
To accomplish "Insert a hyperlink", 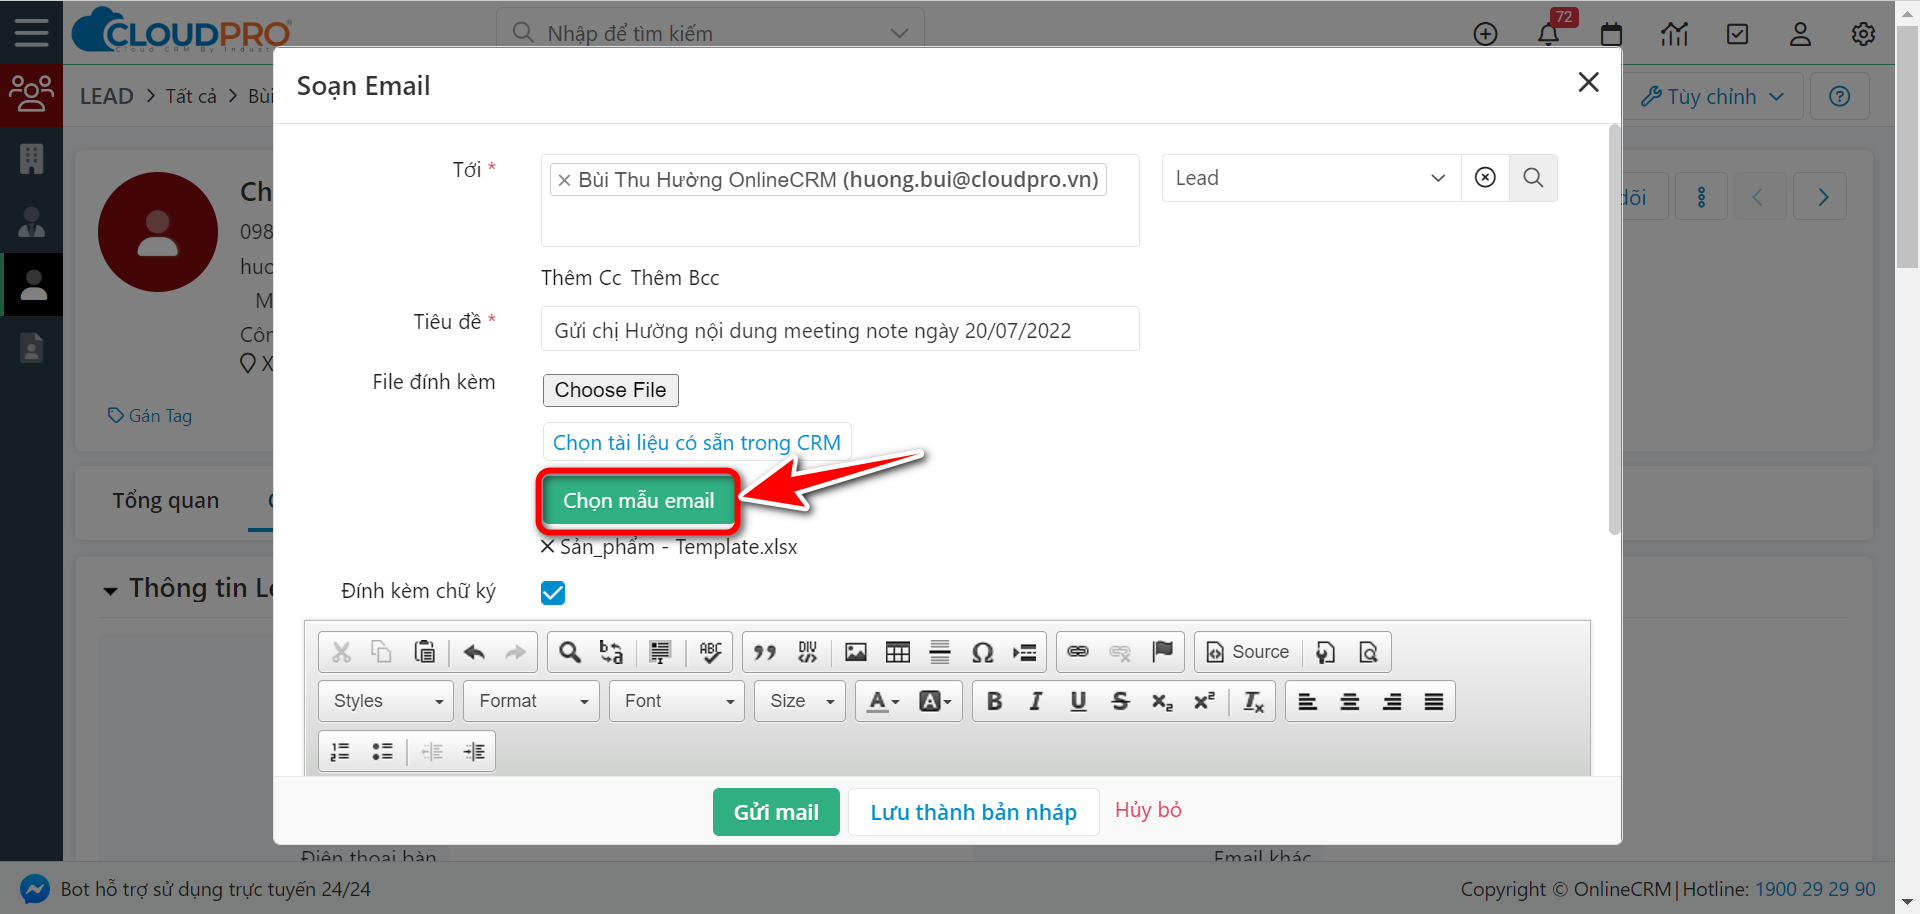I will (1078, 652).
